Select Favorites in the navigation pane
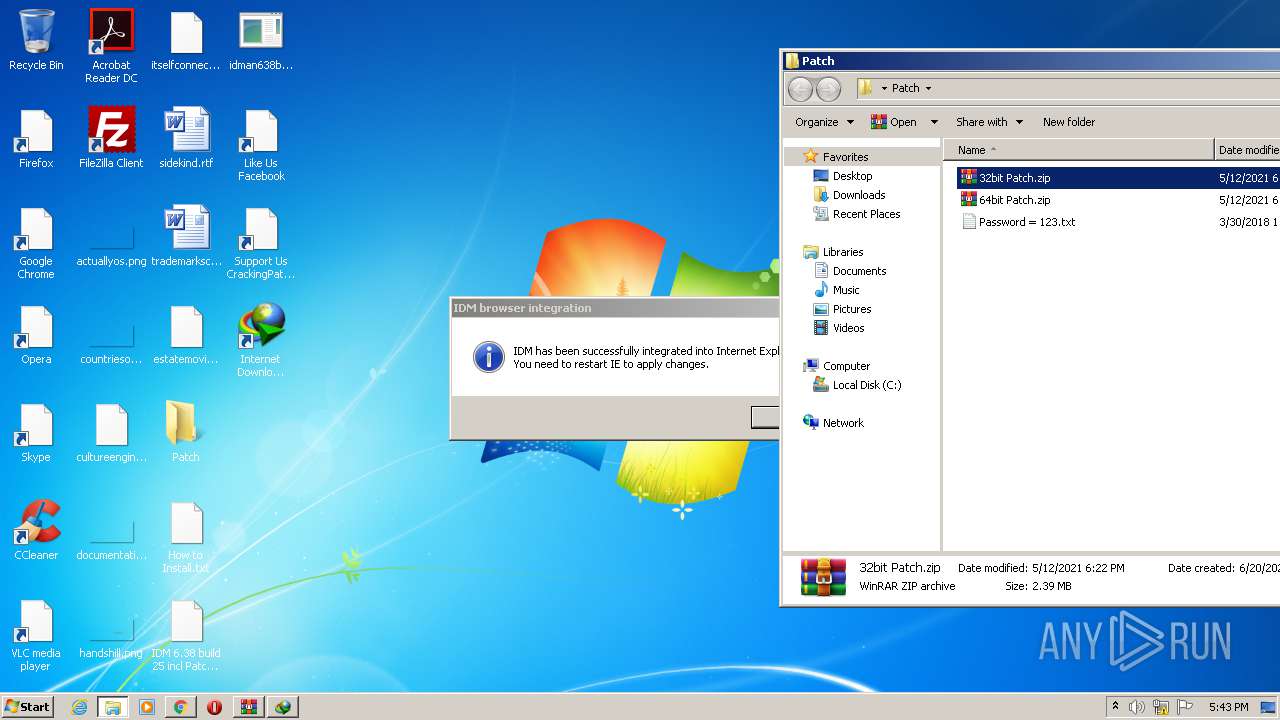1280x720 pixels. (x=845, y=157)
